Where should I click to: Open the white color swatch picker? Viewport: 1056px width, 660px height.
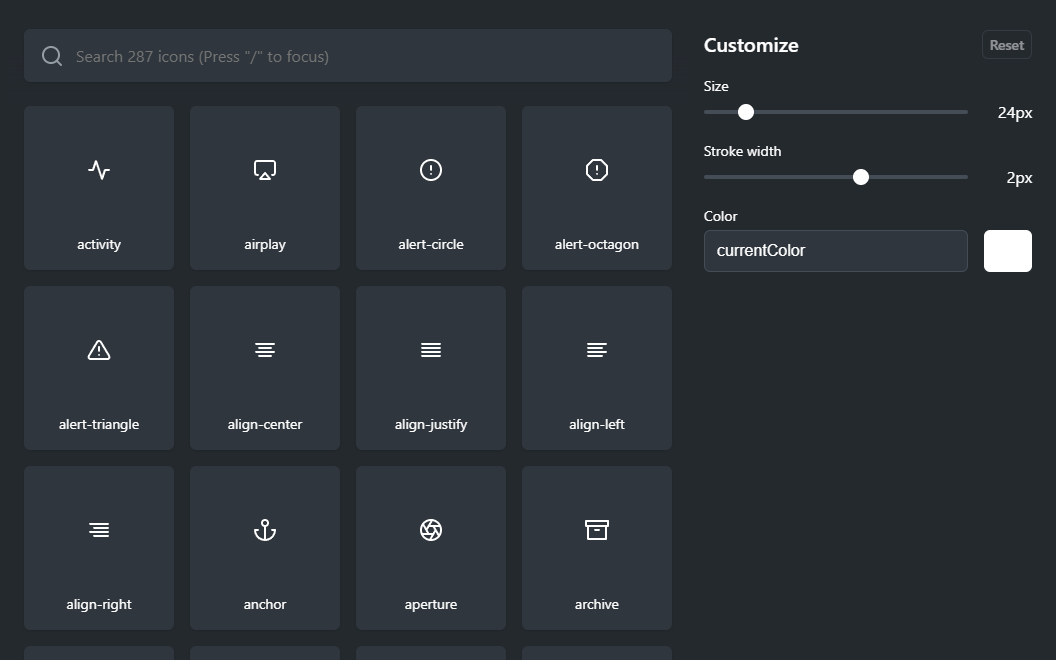1007,251
